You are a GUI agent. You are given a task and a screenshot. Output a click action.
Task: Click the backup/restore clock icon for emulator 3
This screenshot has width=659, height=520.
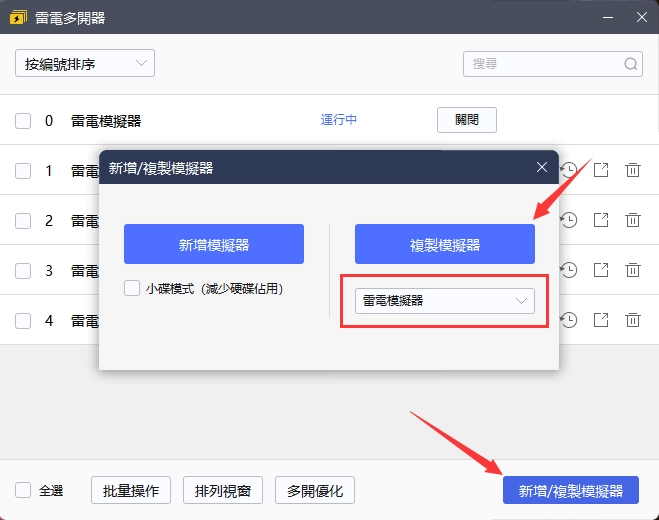[569, 270]
